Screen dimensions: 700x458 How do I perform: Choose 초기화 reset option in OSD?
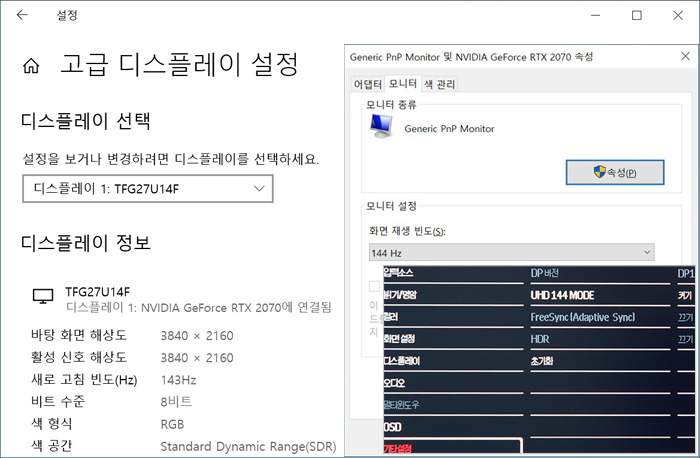542,361
